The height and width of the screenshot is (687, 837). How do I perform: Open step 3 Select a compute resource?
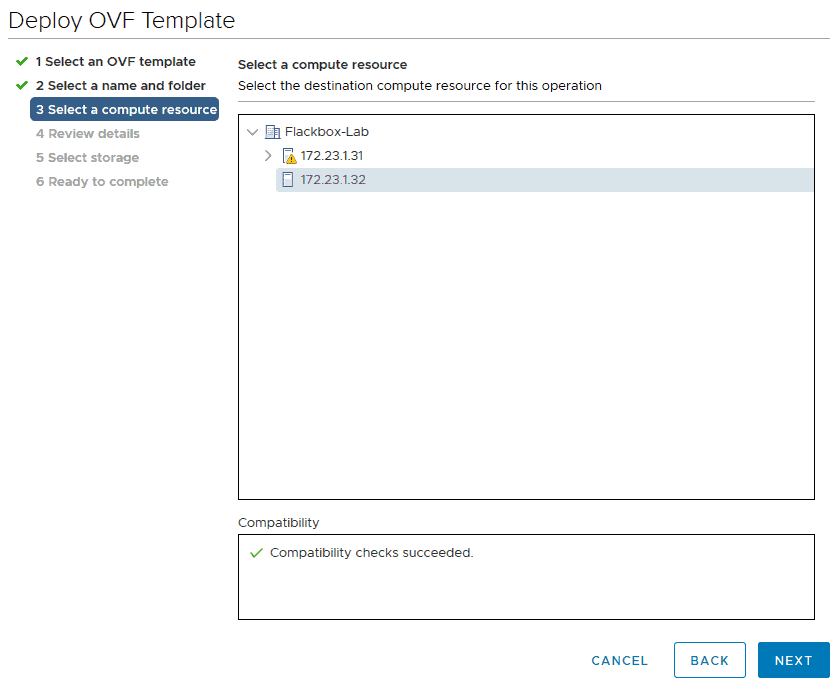(x=124, y=109)
